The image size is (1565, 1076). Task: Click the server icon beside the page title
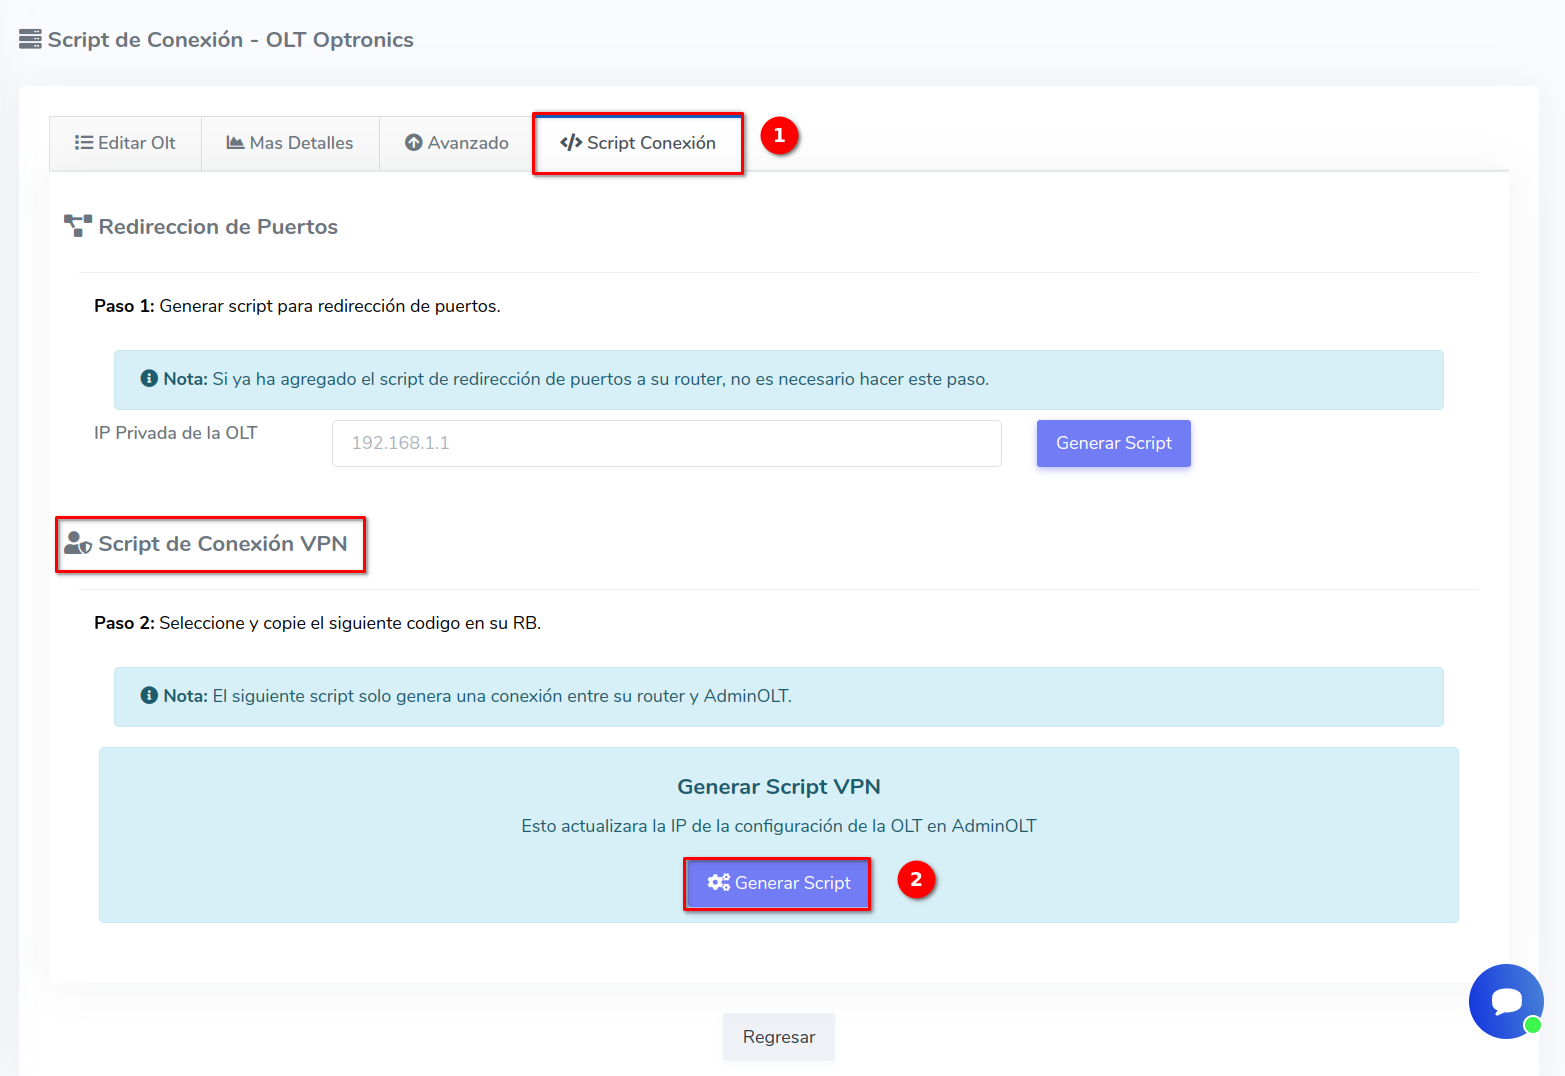tap(30, 40)
